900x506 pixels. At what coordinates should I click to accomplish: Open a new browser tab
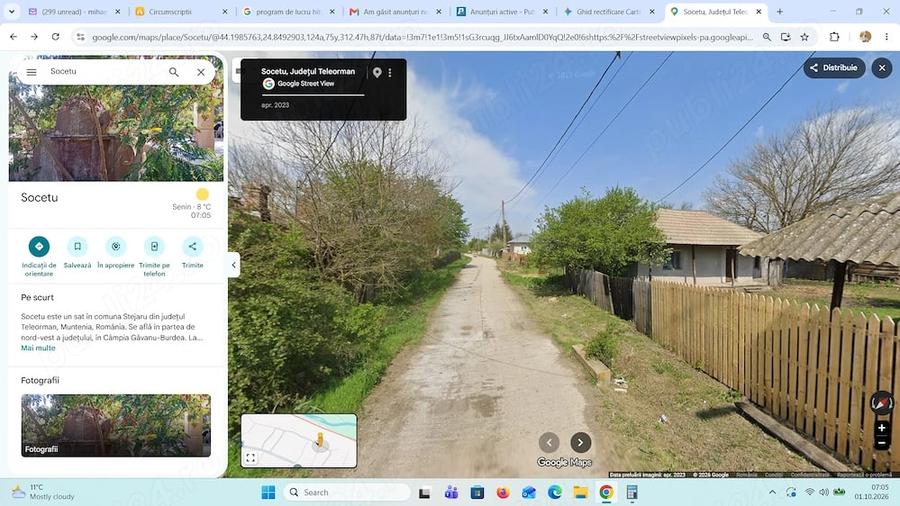point(779,11)
